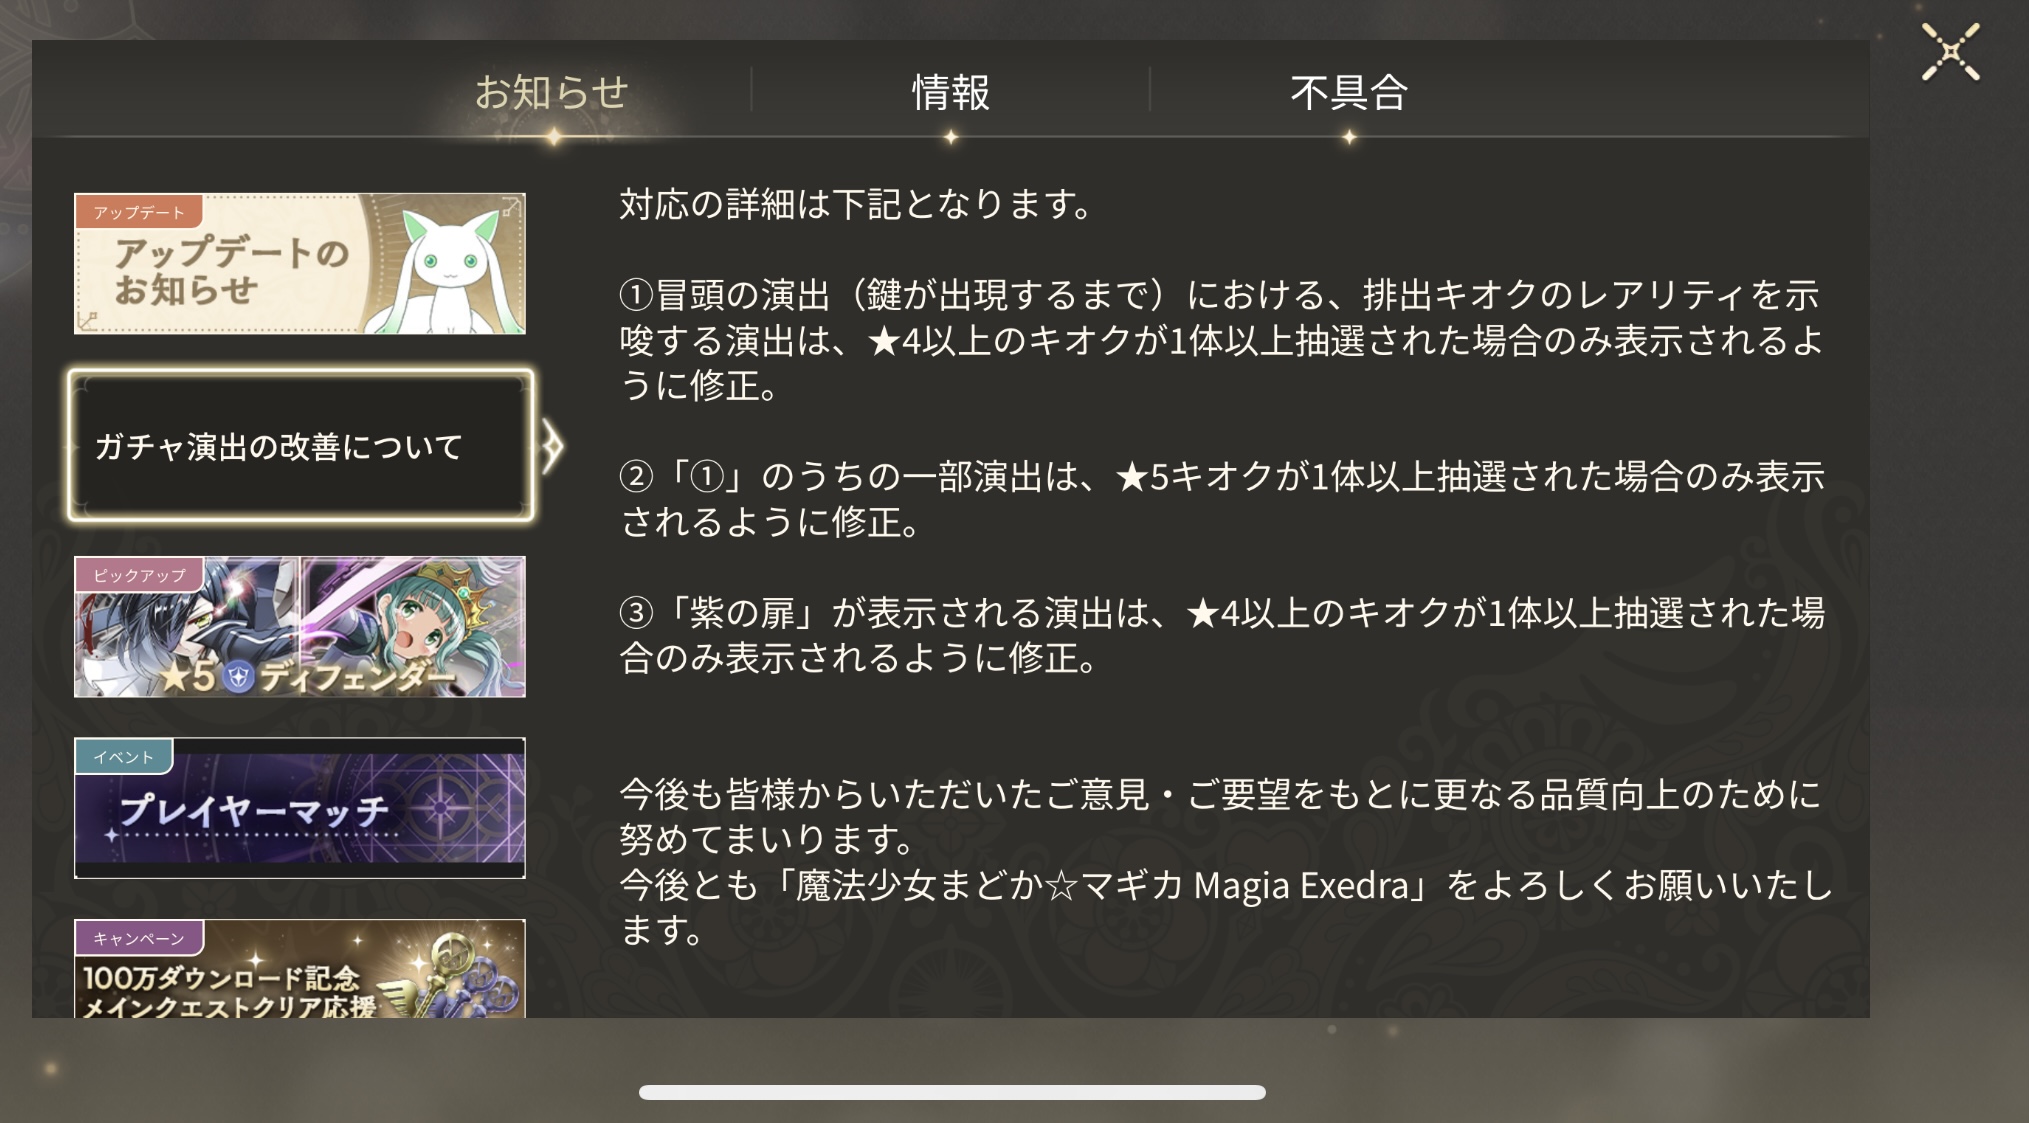Click the shield icon on defender banner
The image size is (2029, 1123).
(x=238, y=677)
